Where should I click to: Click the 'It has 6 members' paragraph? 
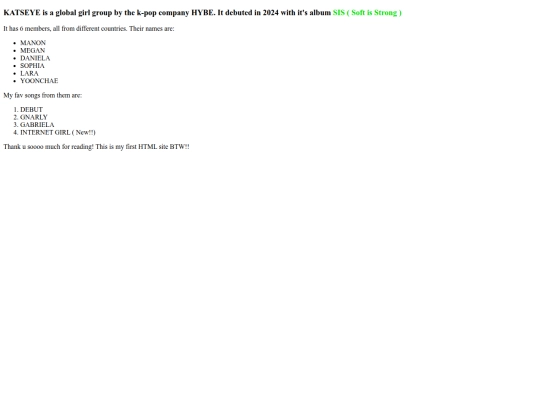89,29
